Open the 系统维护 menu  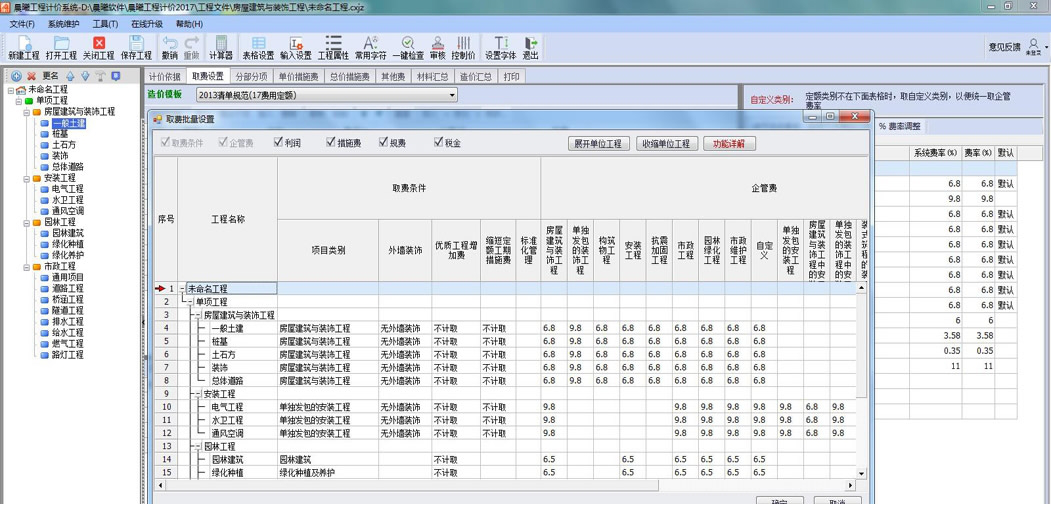click(63, 23)
